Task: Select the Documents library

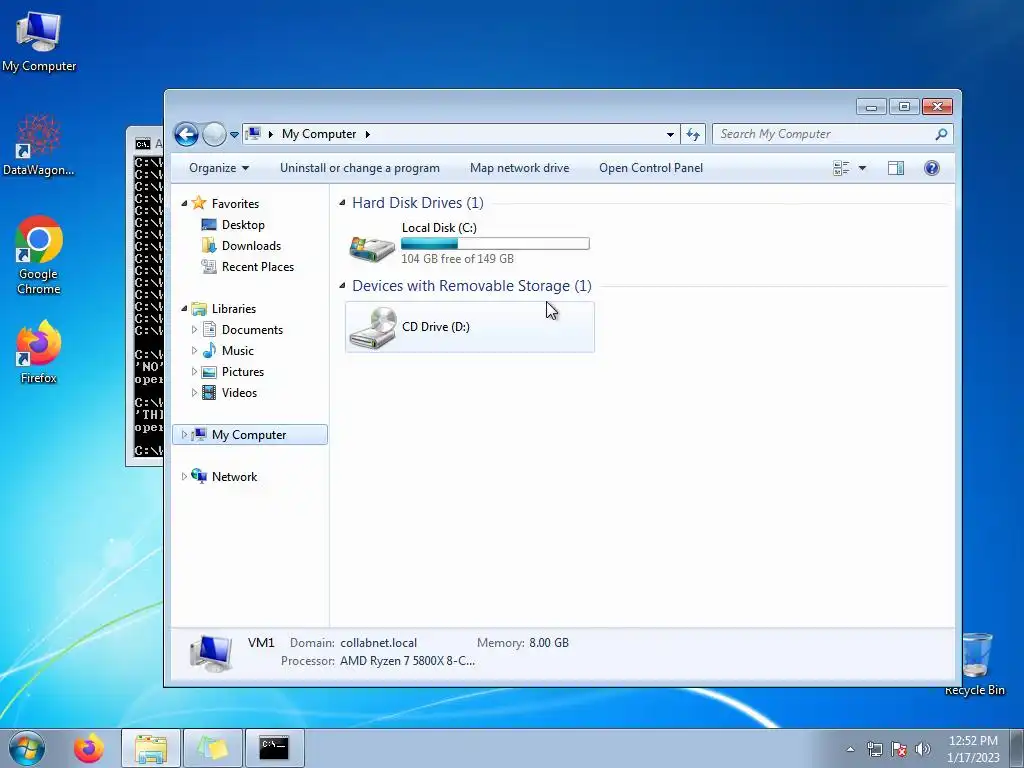Action: (252, 330)
